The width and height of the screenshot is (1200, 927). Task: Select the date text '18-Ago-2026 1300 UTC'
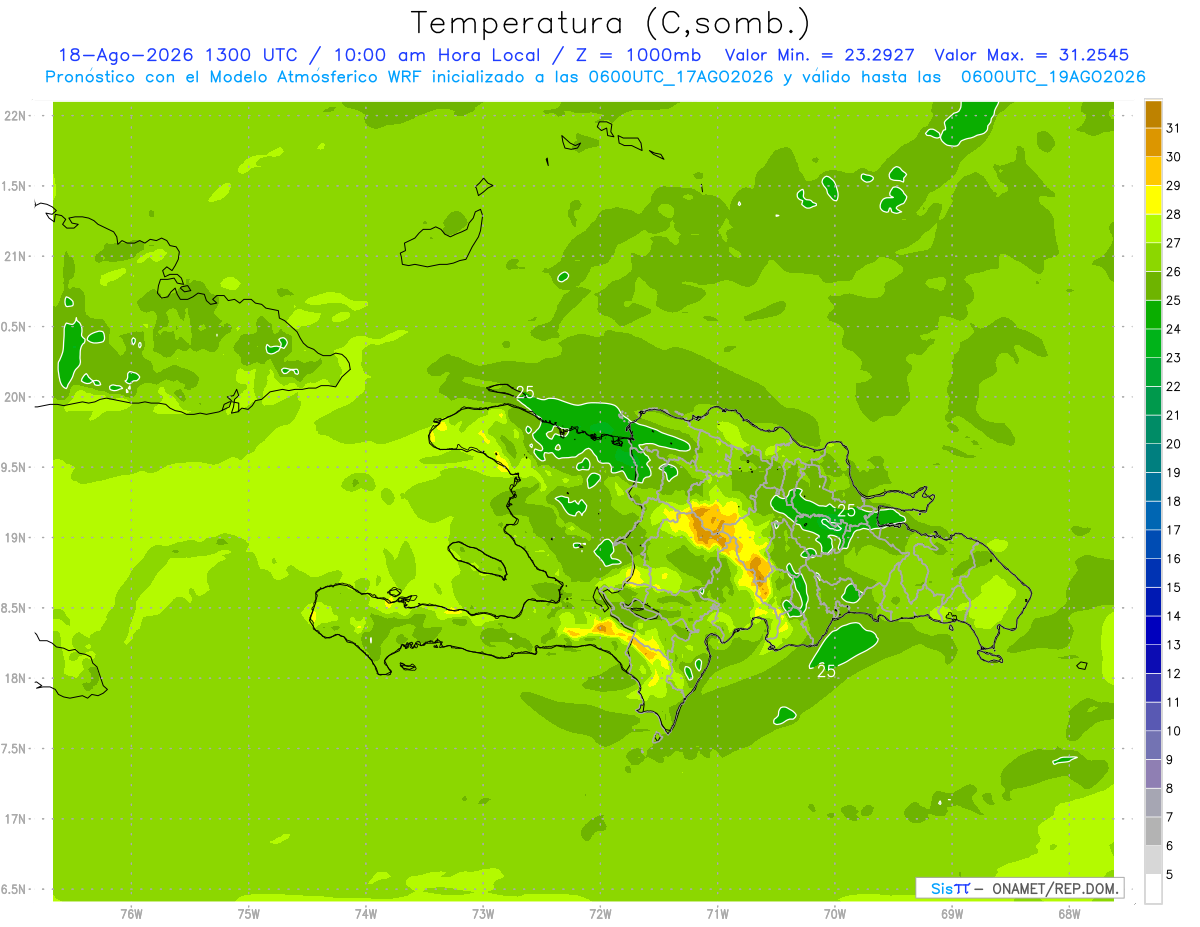click(x=177, y=55)
